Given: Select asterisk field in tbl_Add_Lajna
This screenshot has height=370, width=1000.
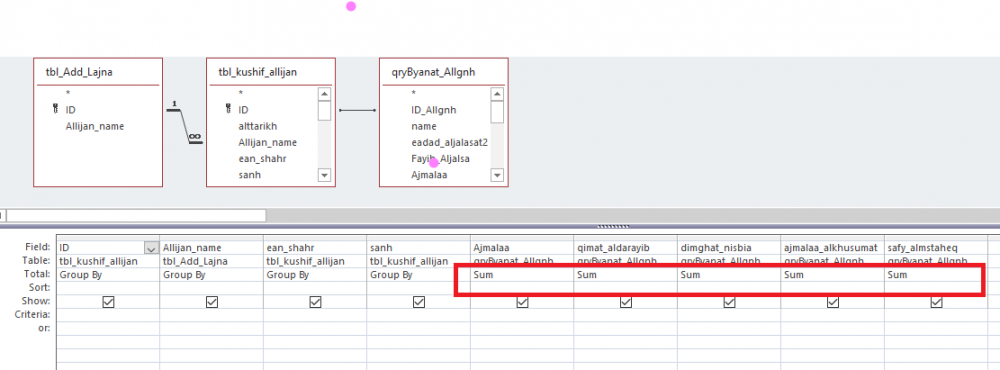Looking at the screenshot, I should click(68, 94).
